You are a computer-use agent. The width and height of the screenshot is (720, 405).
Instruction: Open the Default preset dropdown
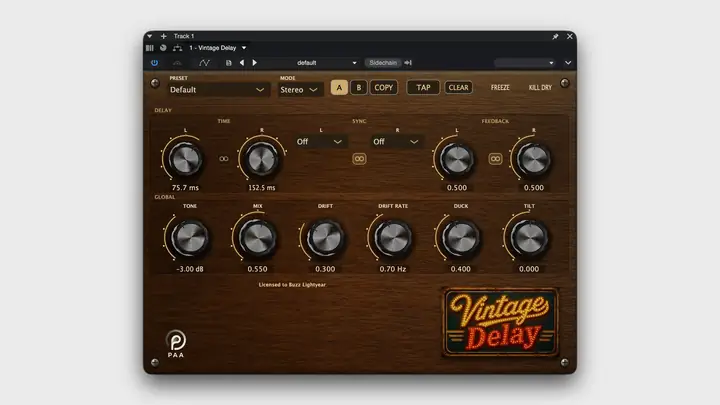(x=217, y=90)
